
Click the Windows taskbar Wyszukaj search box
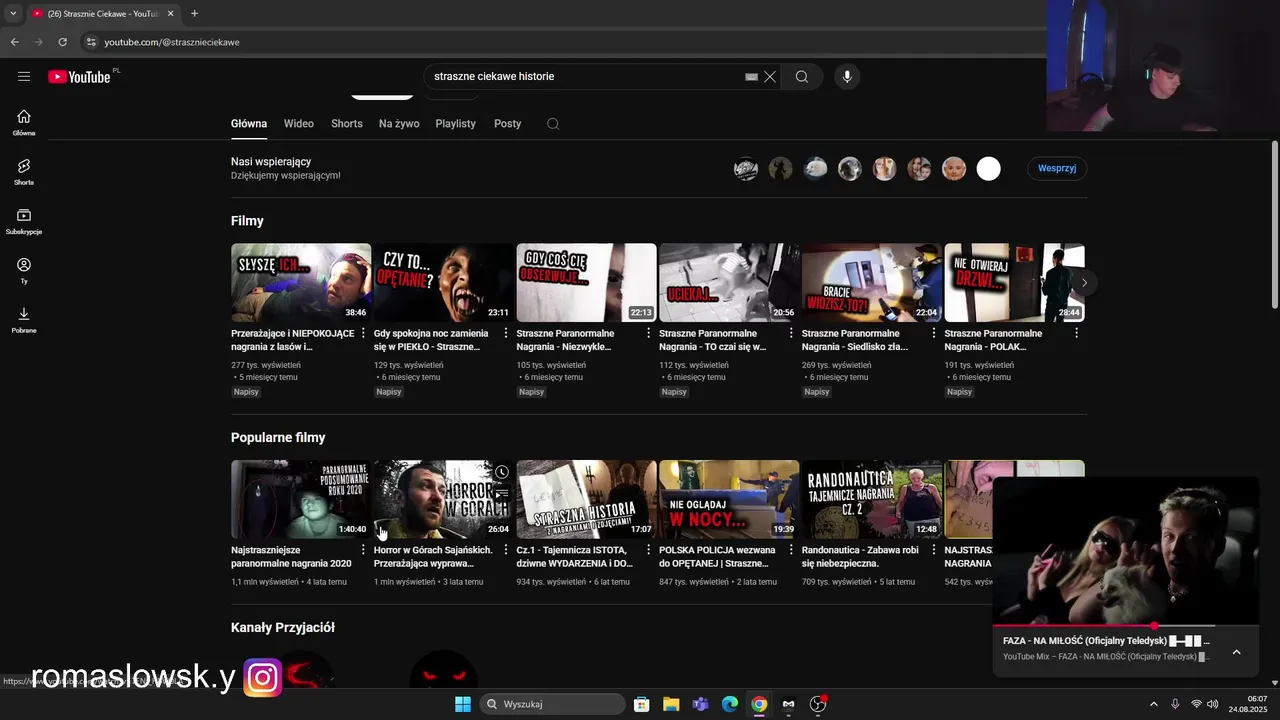(x=552, y=704)
